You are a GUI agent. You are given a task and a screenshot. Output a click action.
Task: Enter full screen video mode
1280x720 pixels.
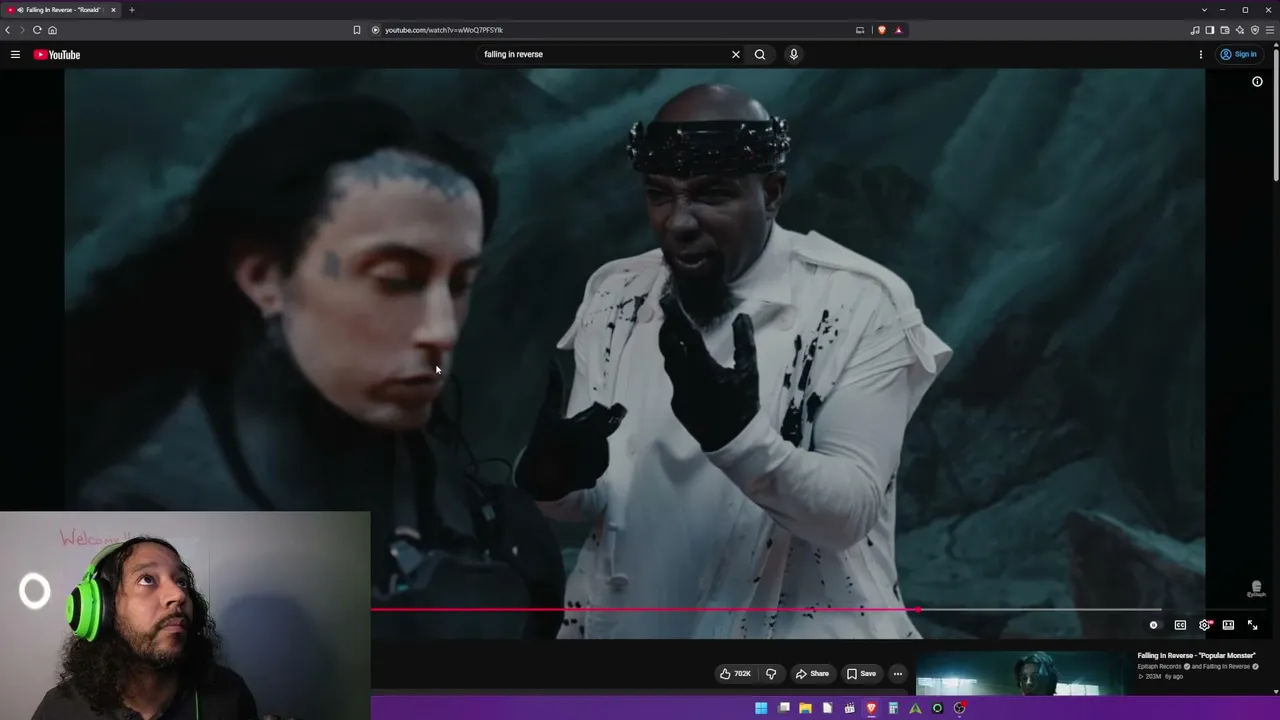click(x=1252, y=625)
